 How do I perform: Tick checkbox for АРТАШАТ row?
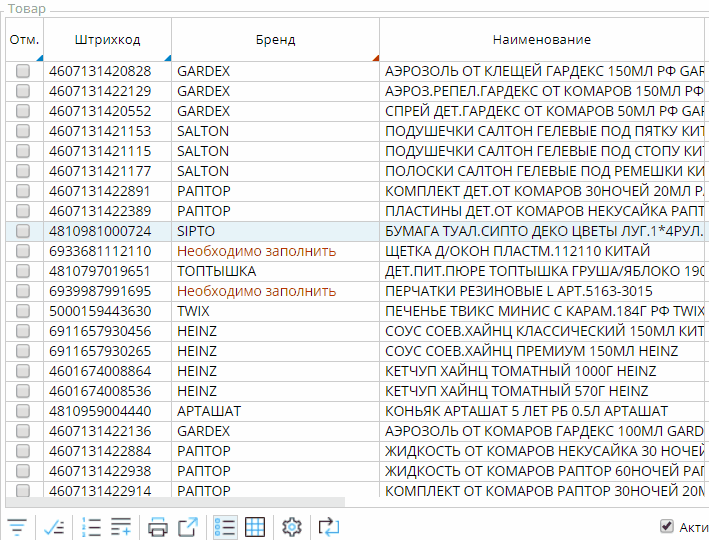[23, 411]
